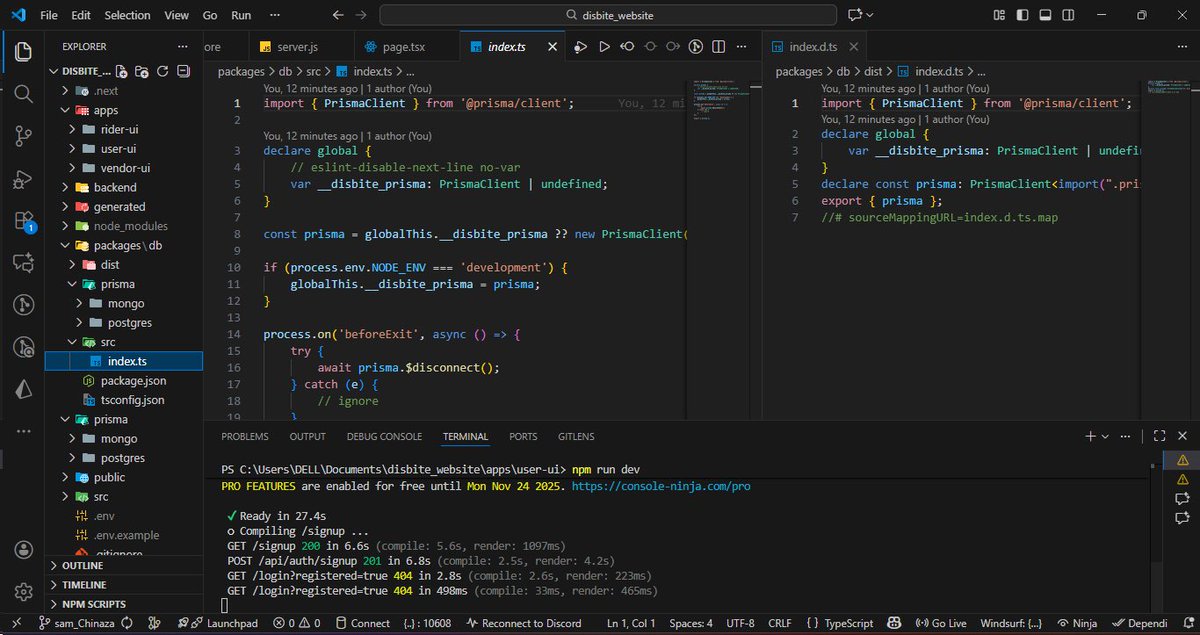
Task: Open the File menu
Action: pos(49,15)
